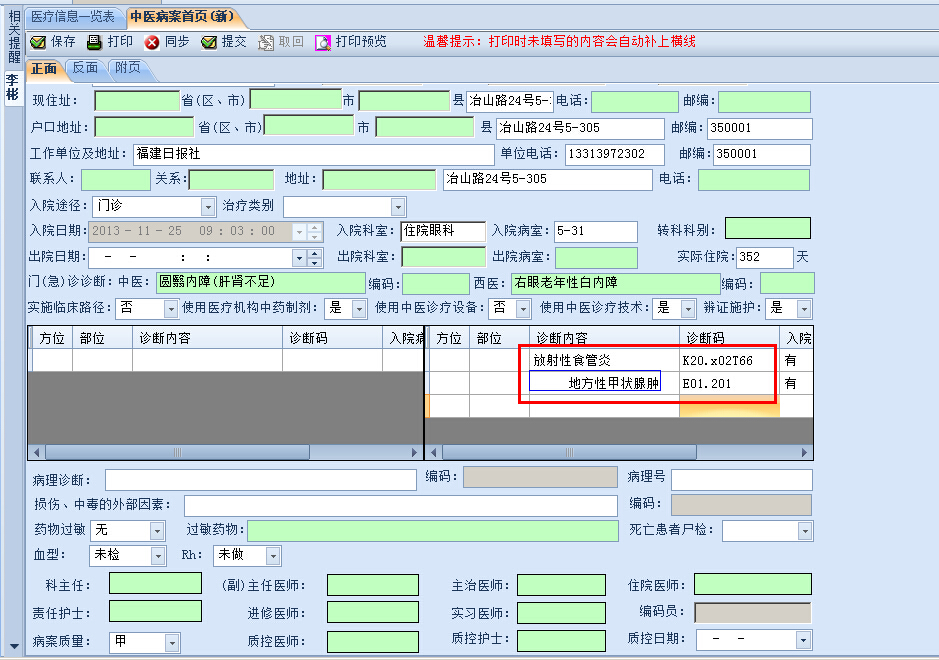Click the 打印 printer icon
Image resolution: width=939 pixels, height=660 pixels.
tap(94, 42)
